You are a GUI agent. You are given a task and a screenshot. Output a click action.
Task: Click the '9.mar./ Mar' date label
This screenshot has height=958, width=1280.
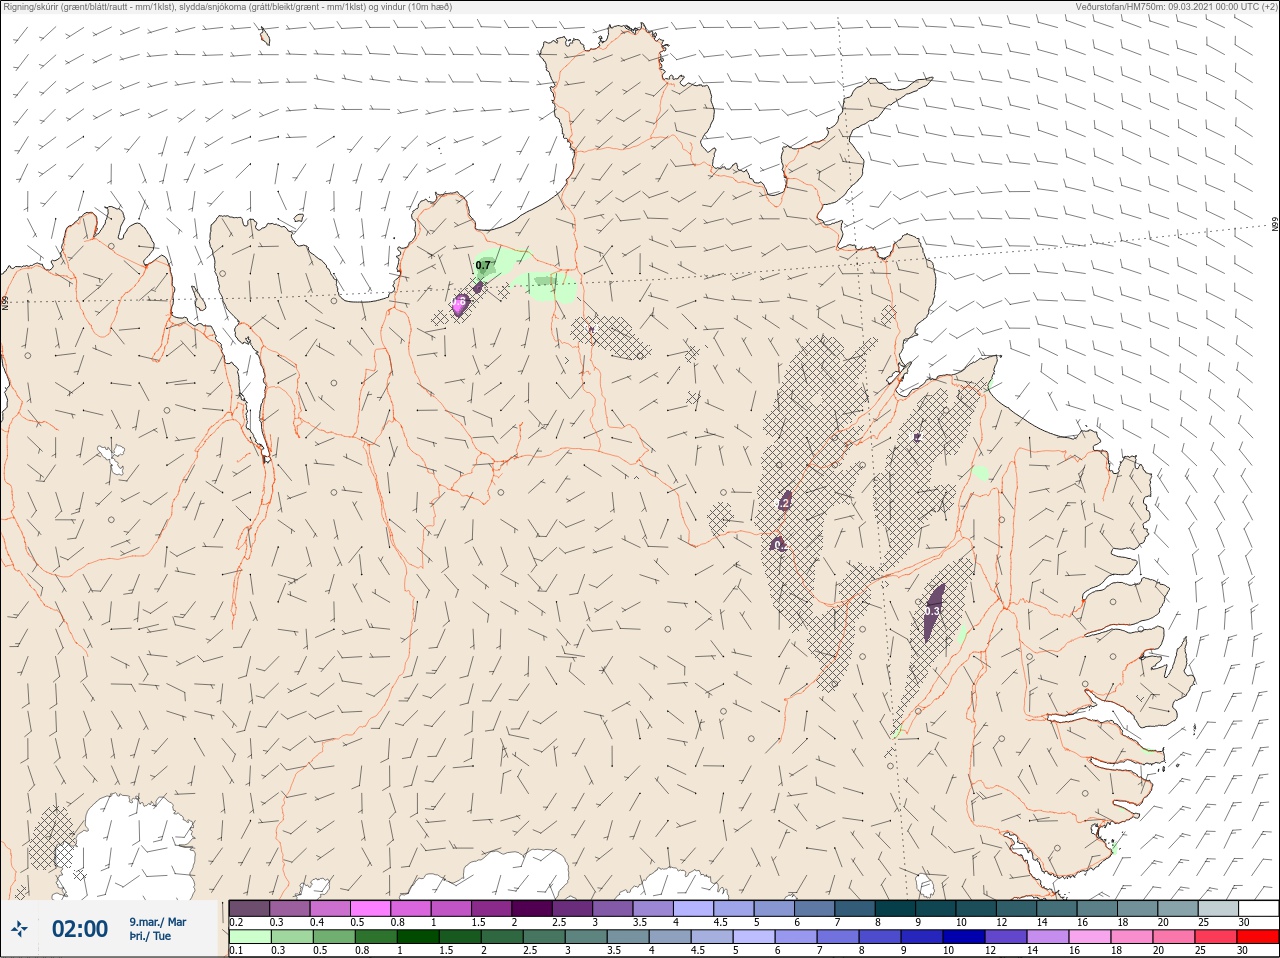pos(158,922)
